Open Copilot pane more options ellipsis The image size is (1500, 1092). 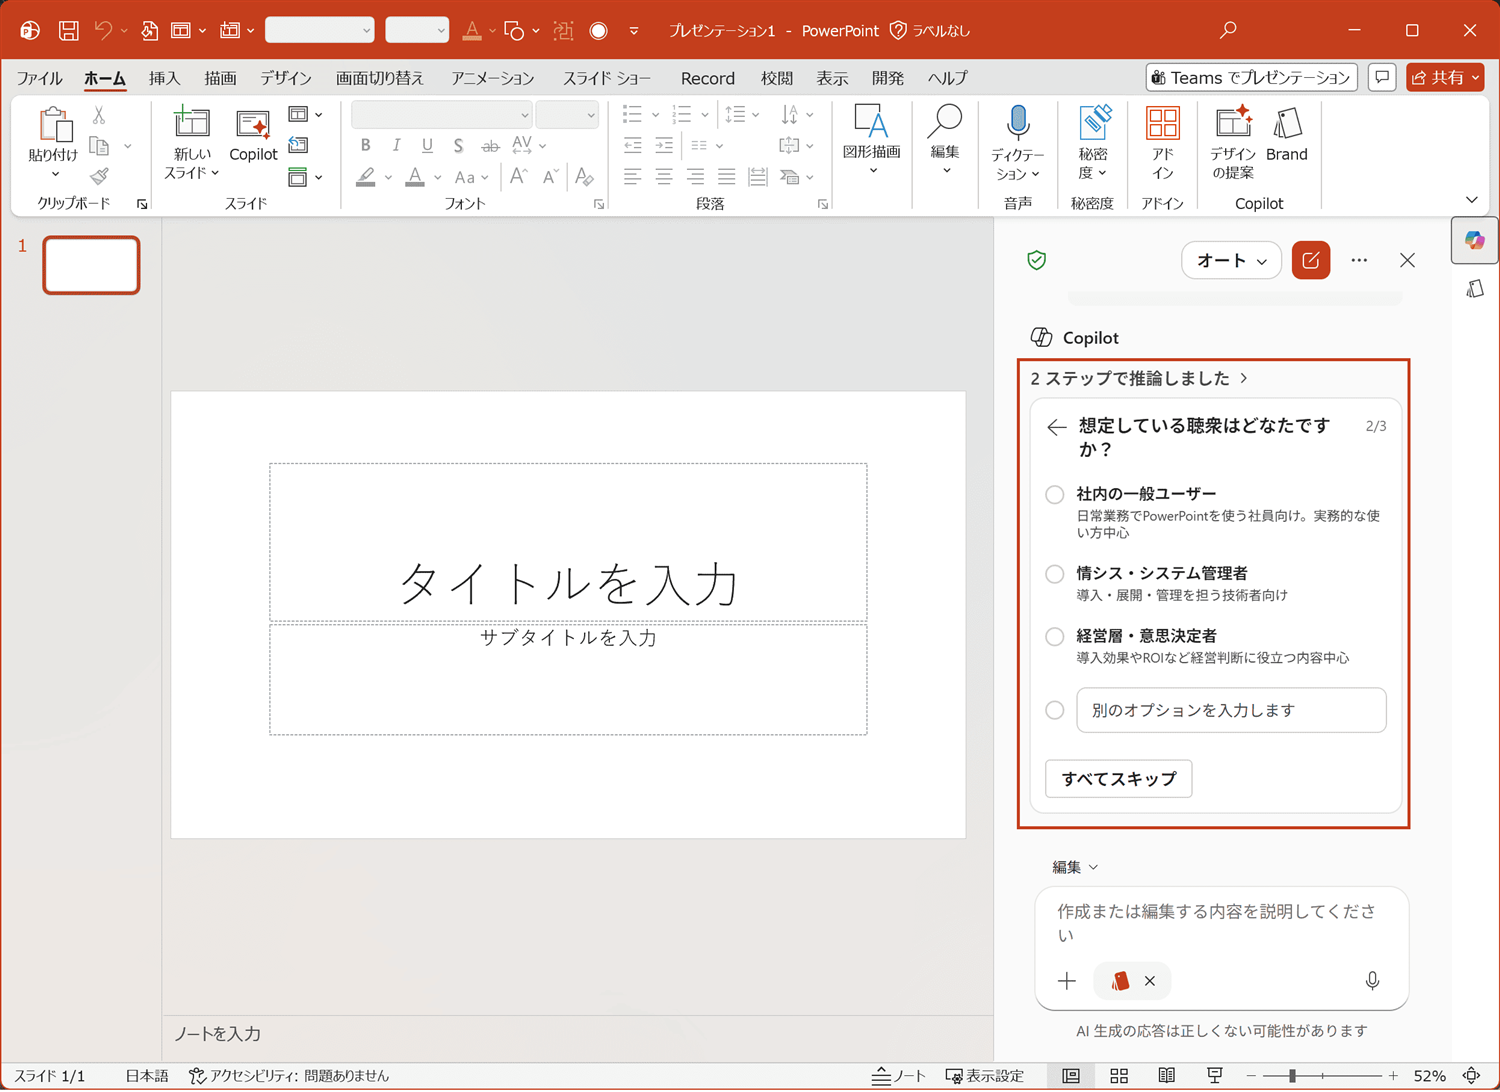1359,261
